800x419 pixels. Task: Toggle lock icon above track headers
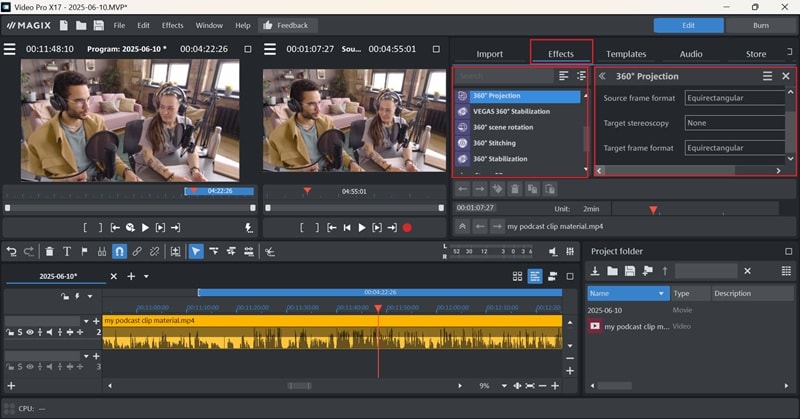click(65, 296)
